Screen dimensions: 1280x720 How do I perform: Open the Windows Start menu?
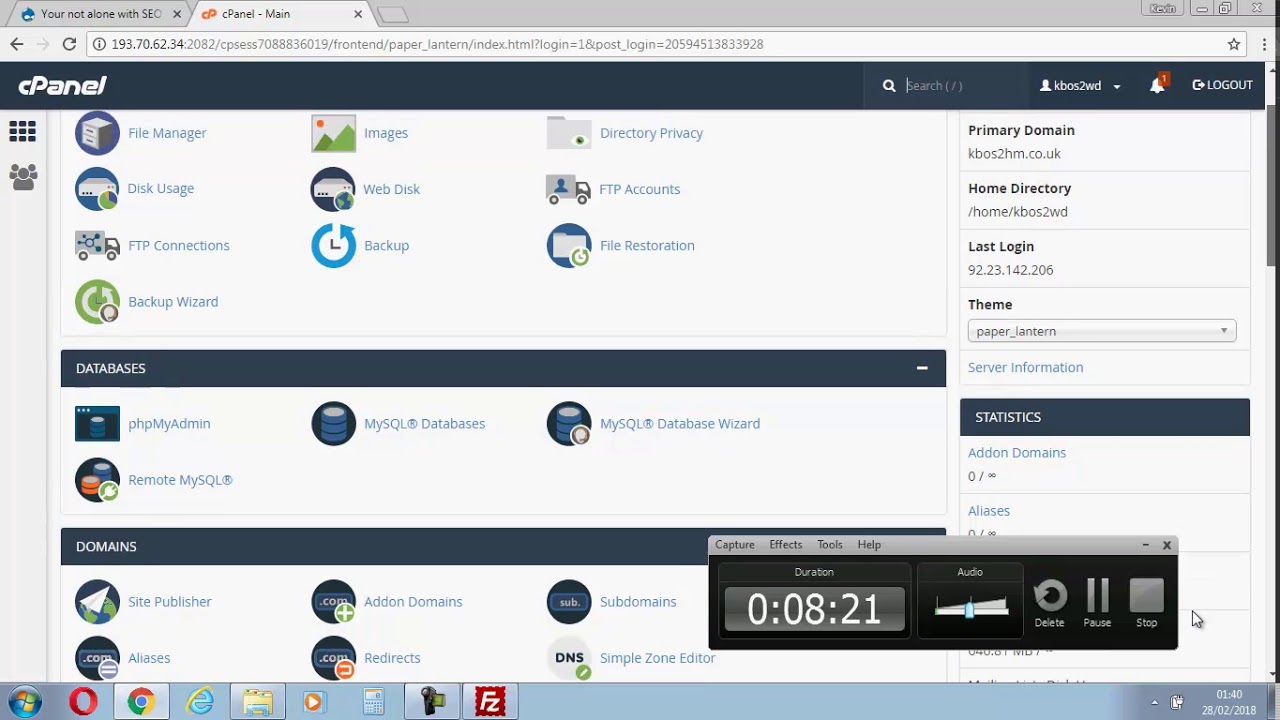coord(23,702)
